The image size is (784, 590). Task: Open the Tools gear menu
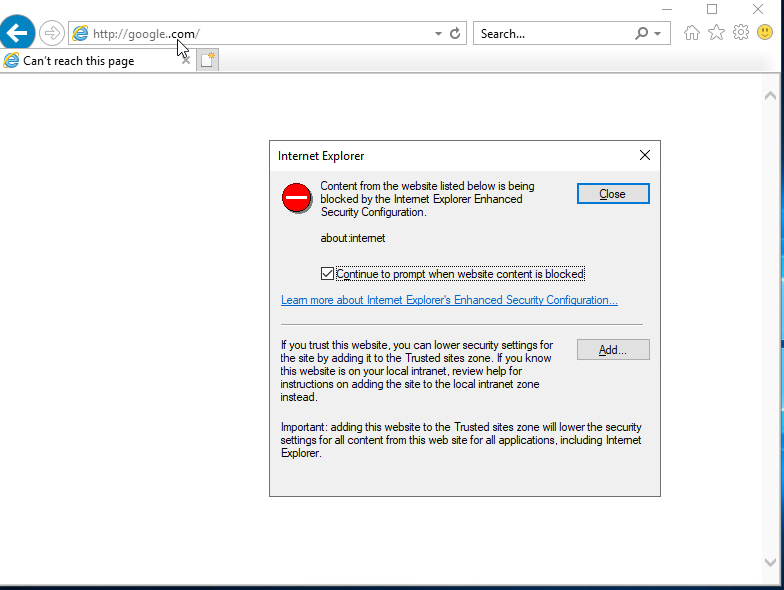[x=740, y=32]
